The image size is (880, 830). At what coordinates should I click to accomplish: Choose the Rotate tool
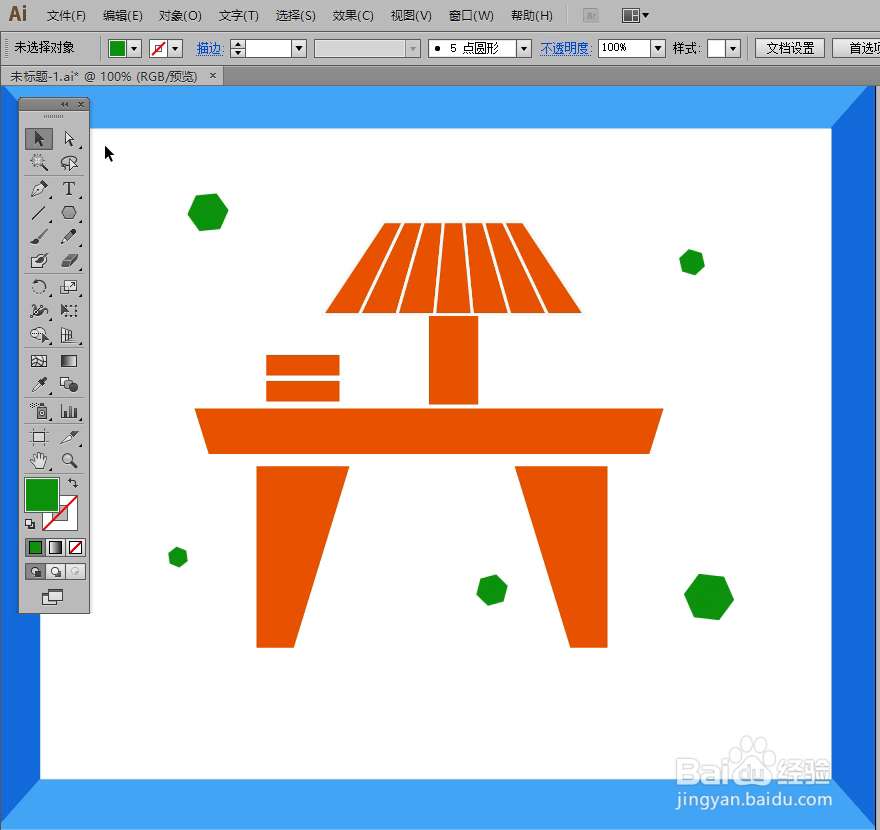(x=38, y=287)
